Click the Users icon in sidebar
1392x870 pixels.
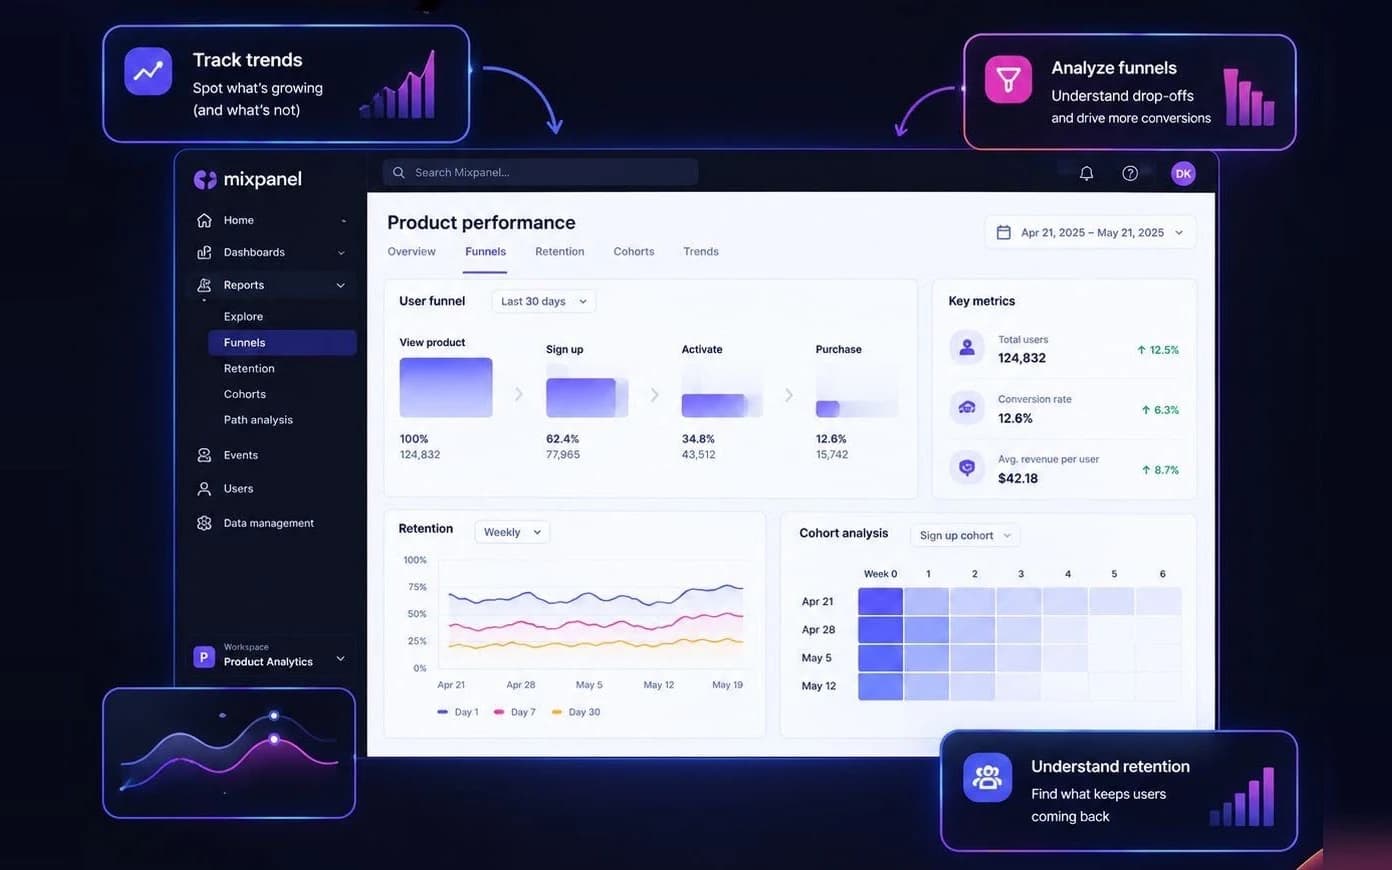pyautogui.click(x=204, y=489)
